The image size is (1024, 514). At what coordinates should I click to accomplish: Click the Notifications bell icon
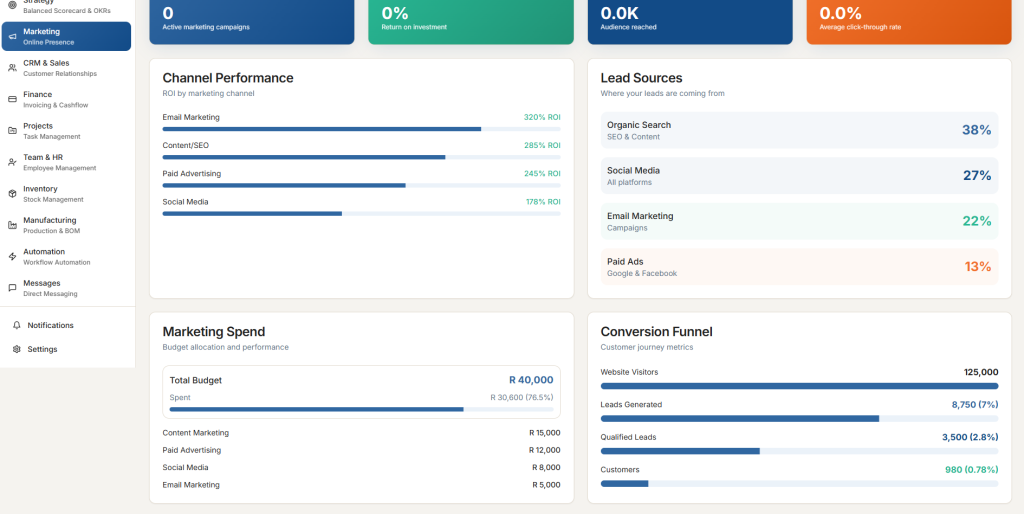(17, 325)
